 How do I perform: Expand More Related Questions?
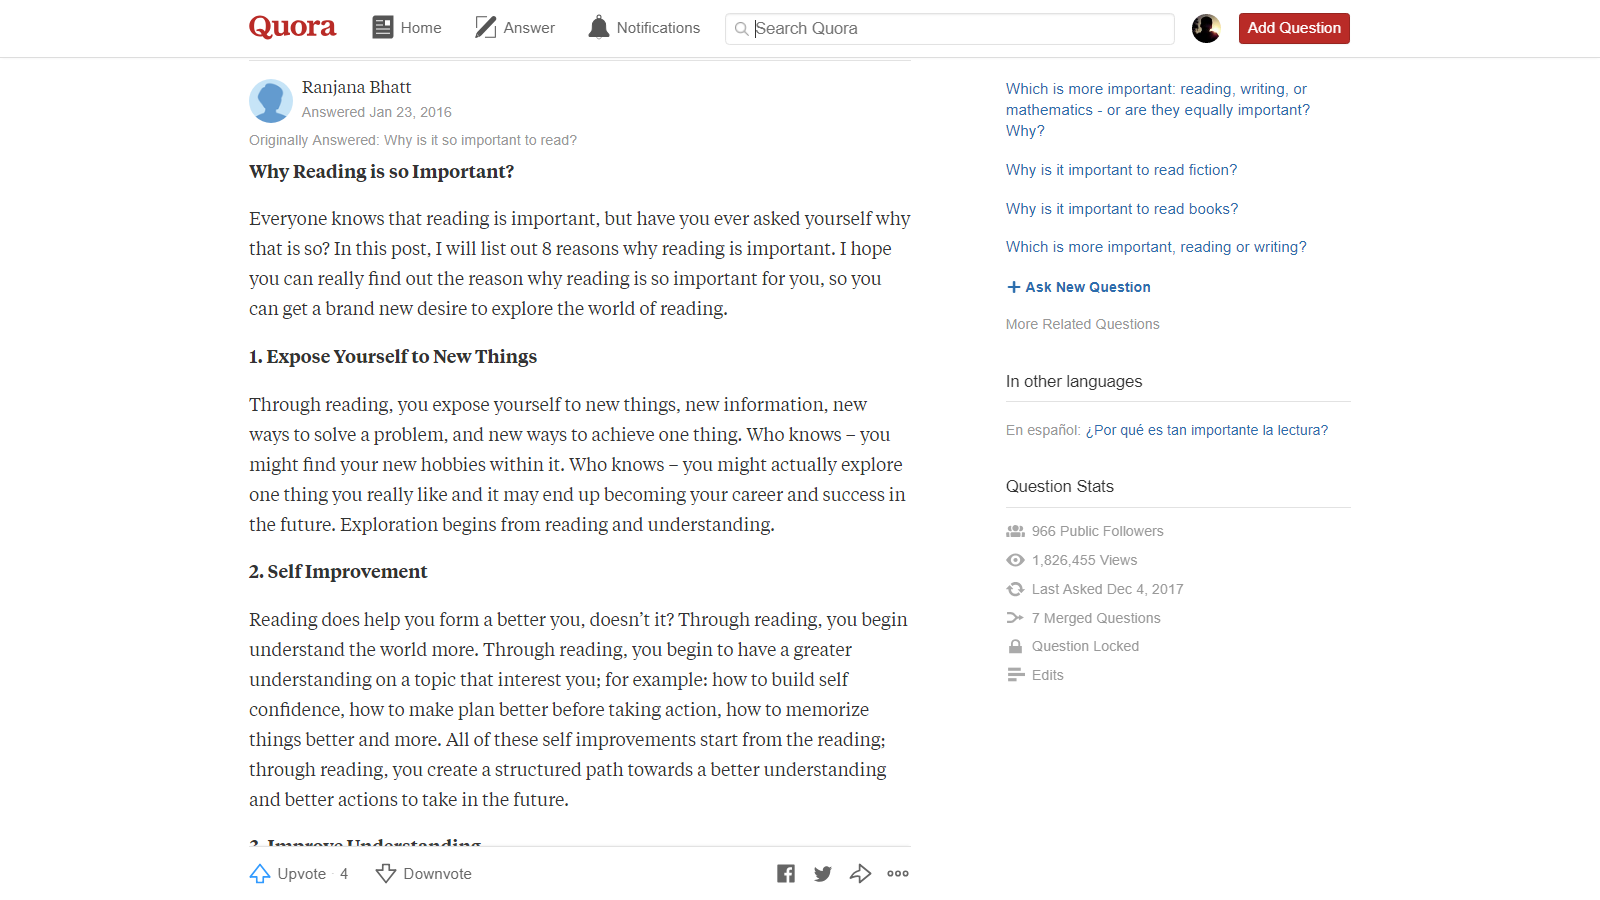1082,324
